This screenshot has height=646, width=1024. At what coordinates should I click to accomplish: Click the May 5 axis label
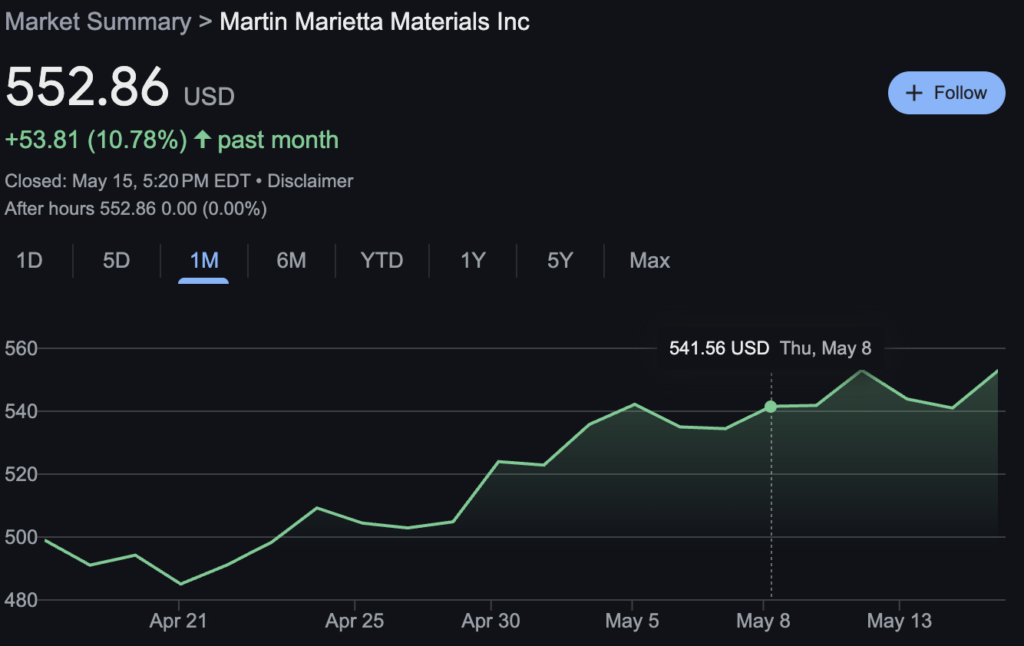pos(632,621)
